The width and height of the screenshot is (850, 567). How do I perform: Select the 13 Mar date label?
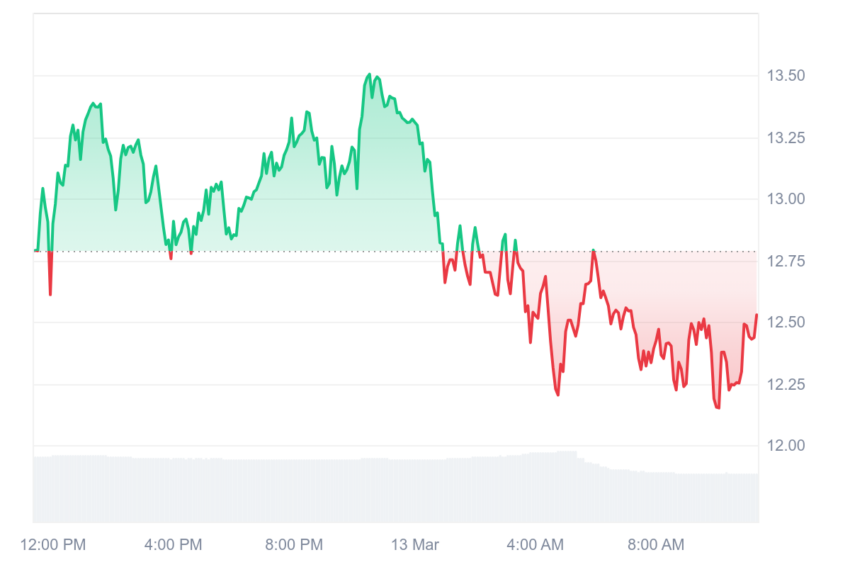[x=415, y=545]
